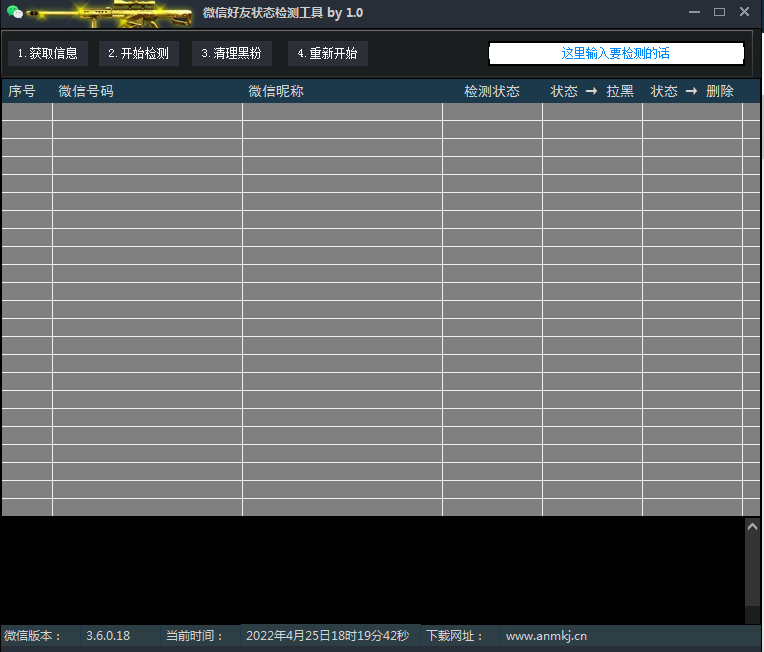The width and height of the screenshot is (764, 652).
Task: Click the WeChat version number 3.6.0.18
Action: 108,636
